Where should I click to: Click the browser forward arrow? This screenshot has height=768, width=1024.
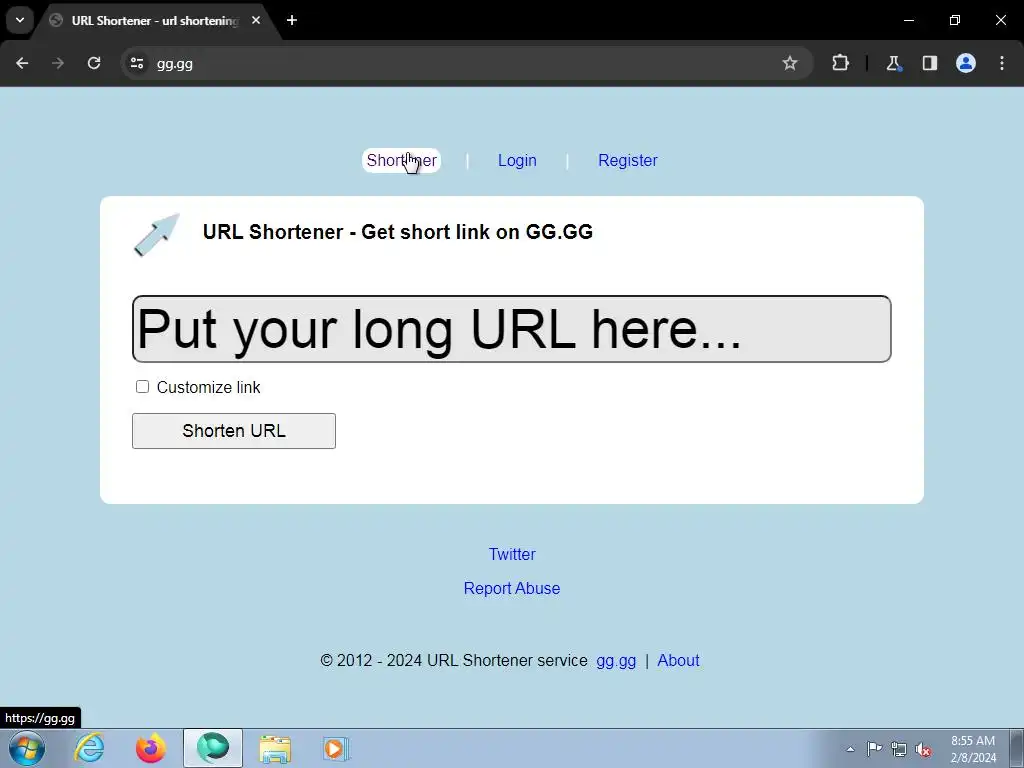[x=58, y=63]
